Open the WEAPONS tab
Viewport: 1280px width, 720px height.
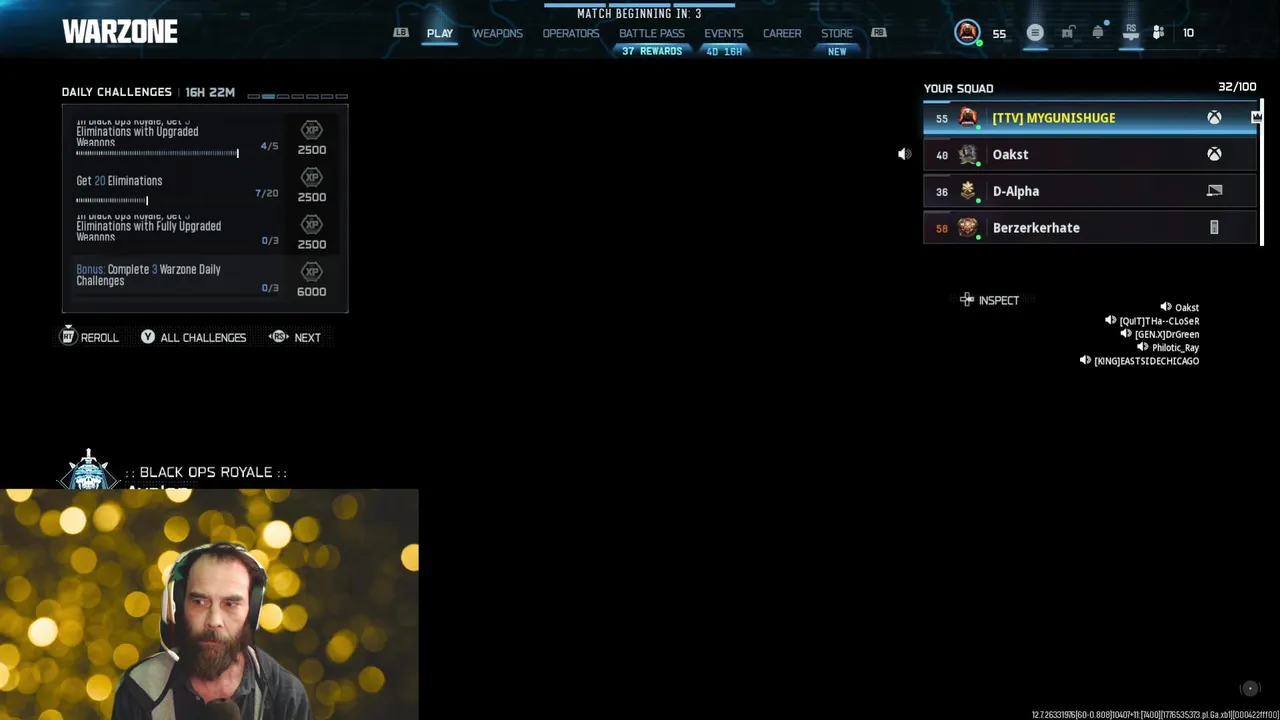click(x=497, y=33)
